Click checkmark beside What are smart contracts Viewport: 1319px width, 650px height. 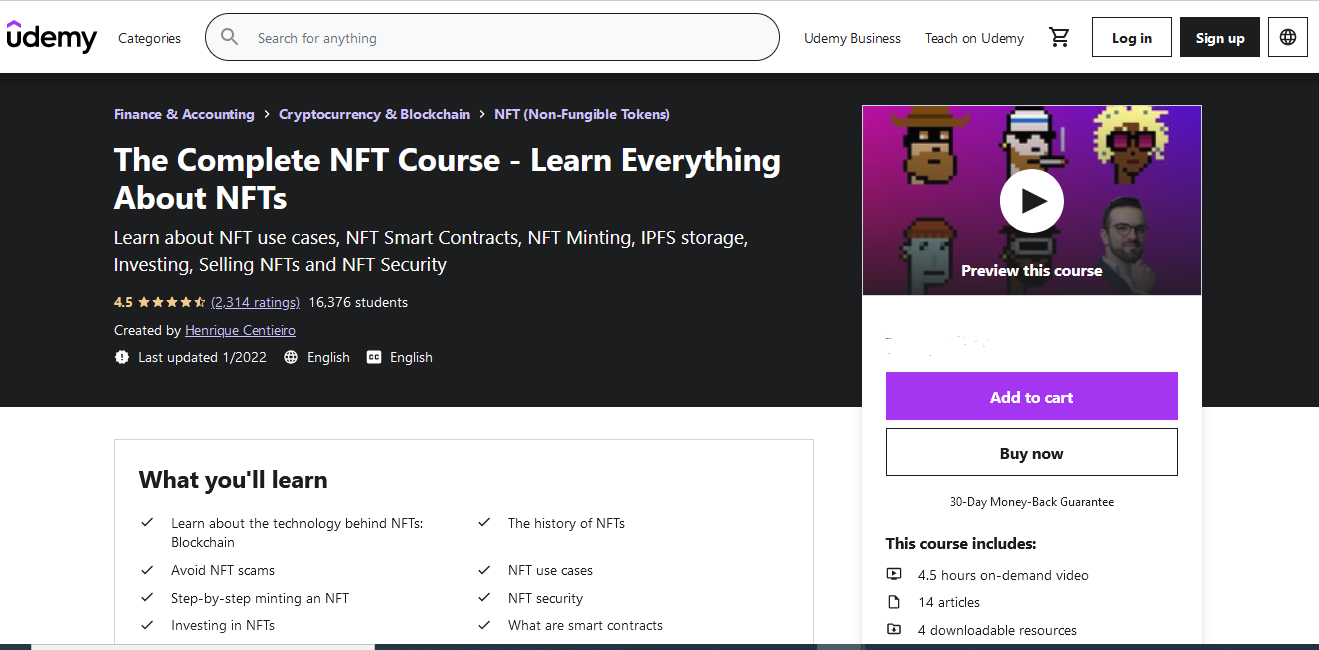tap(484, 625)
